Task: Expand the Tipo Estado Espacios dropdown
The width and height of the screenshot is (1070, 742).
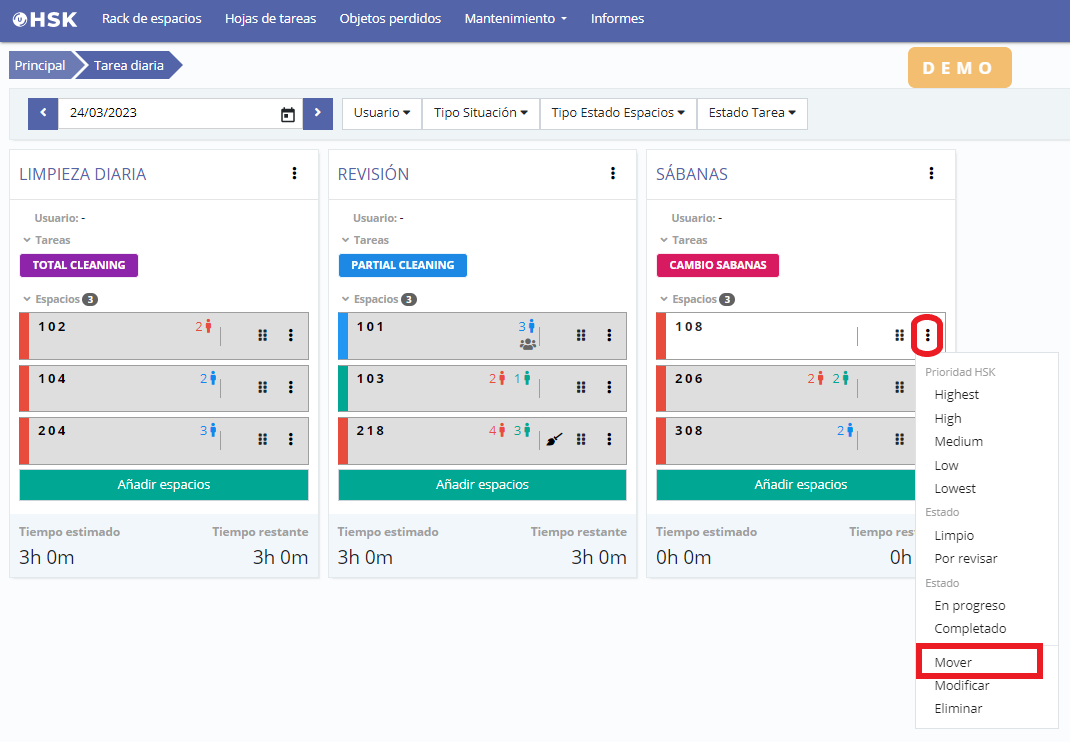Action: tap(617, 113)
